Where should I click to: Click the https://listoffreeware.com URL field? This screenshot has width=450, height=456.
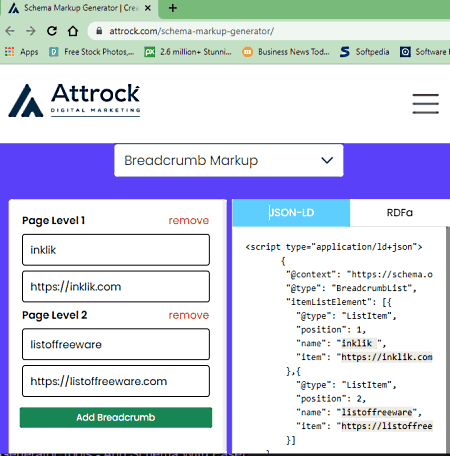tap(116, 381)
